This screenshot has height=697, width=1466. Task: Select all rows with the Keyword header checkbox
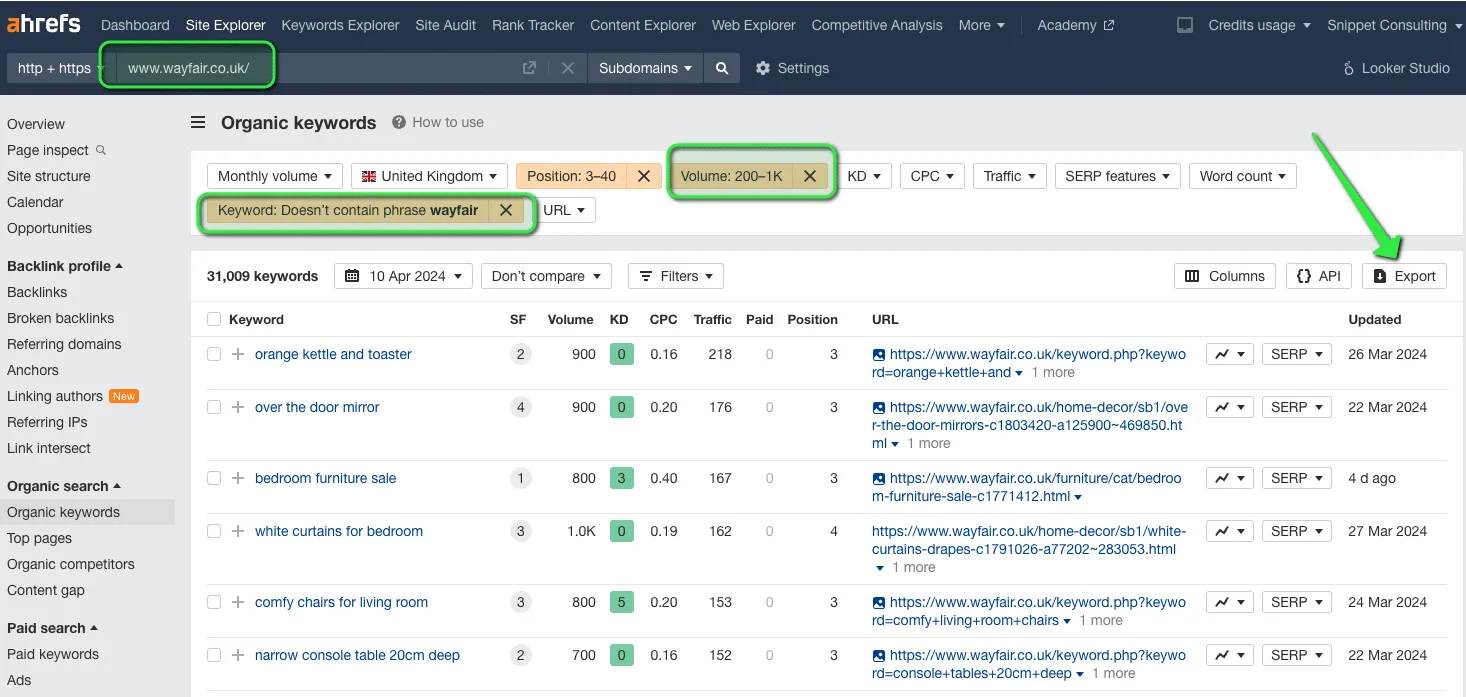pyautogui.click(x=214, y=319)
